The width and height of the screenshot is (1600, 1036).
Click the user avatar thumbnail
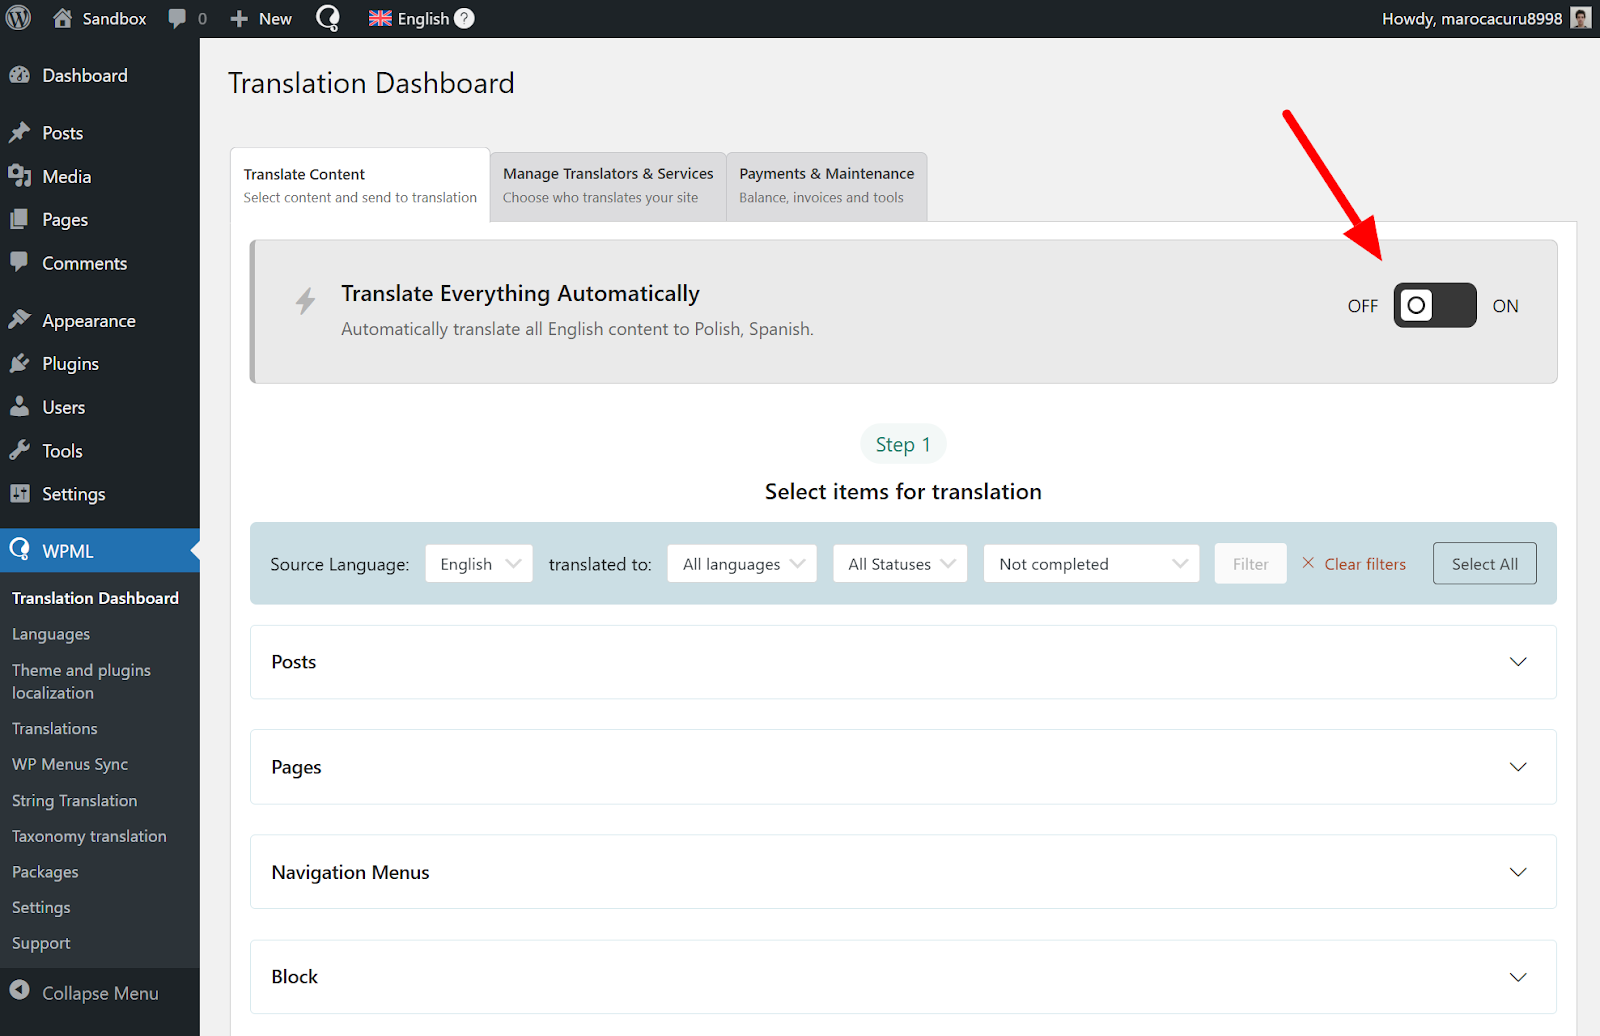click(x=1581, y=18)
